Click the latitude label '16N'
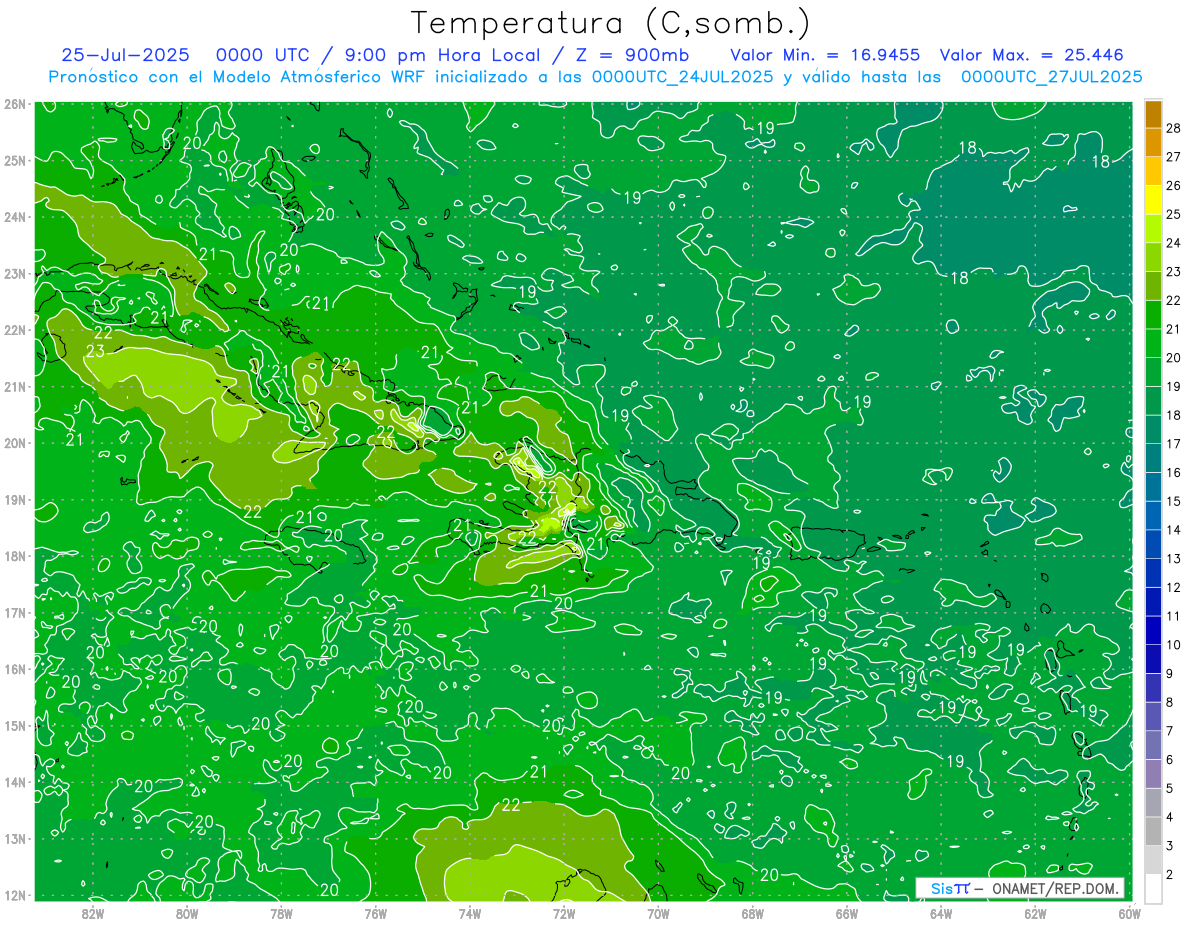This screenshot has width=1200, height=927. (14, 669)
